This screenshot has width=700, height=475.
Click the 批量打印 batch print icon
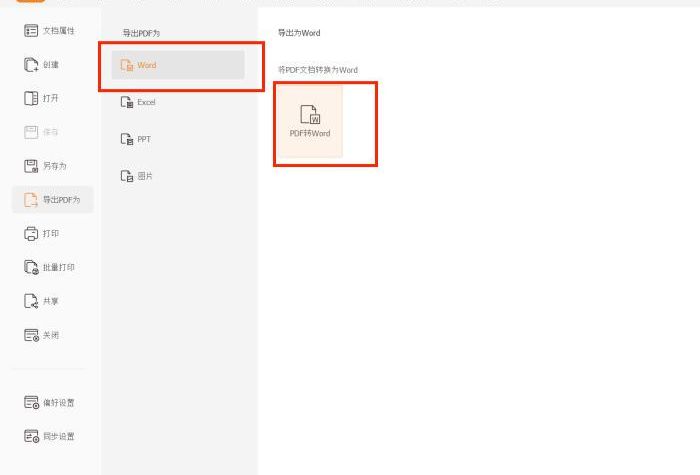point(31,267)
